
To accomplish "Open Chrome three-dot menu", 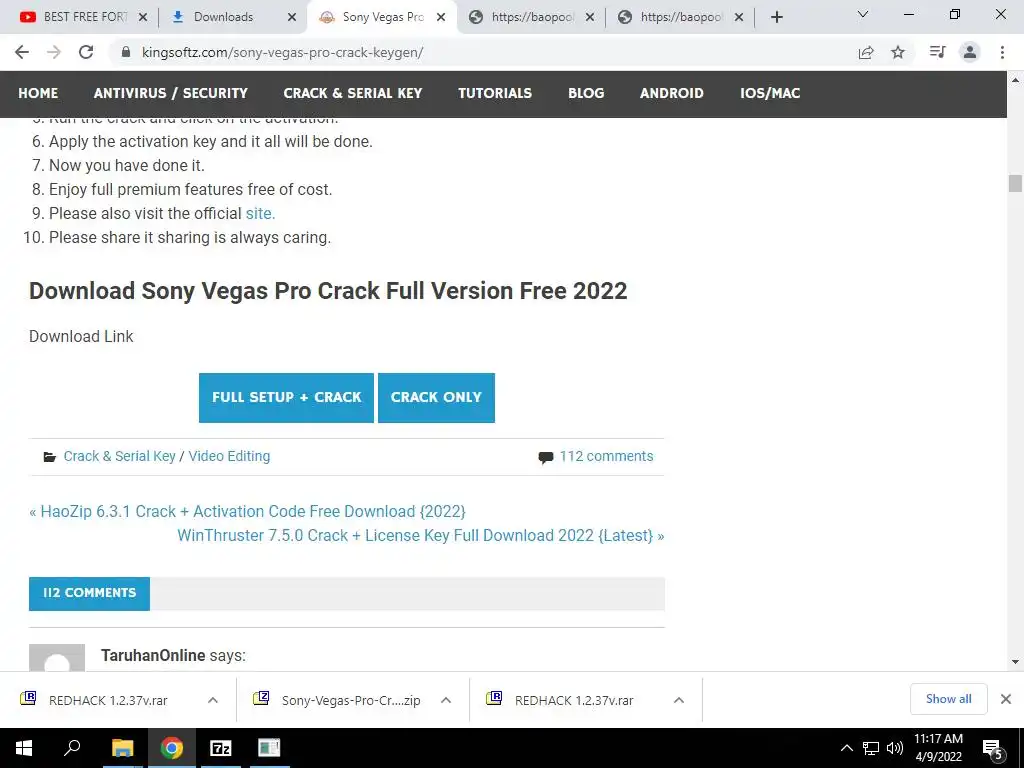I will tap(1002, 52).
